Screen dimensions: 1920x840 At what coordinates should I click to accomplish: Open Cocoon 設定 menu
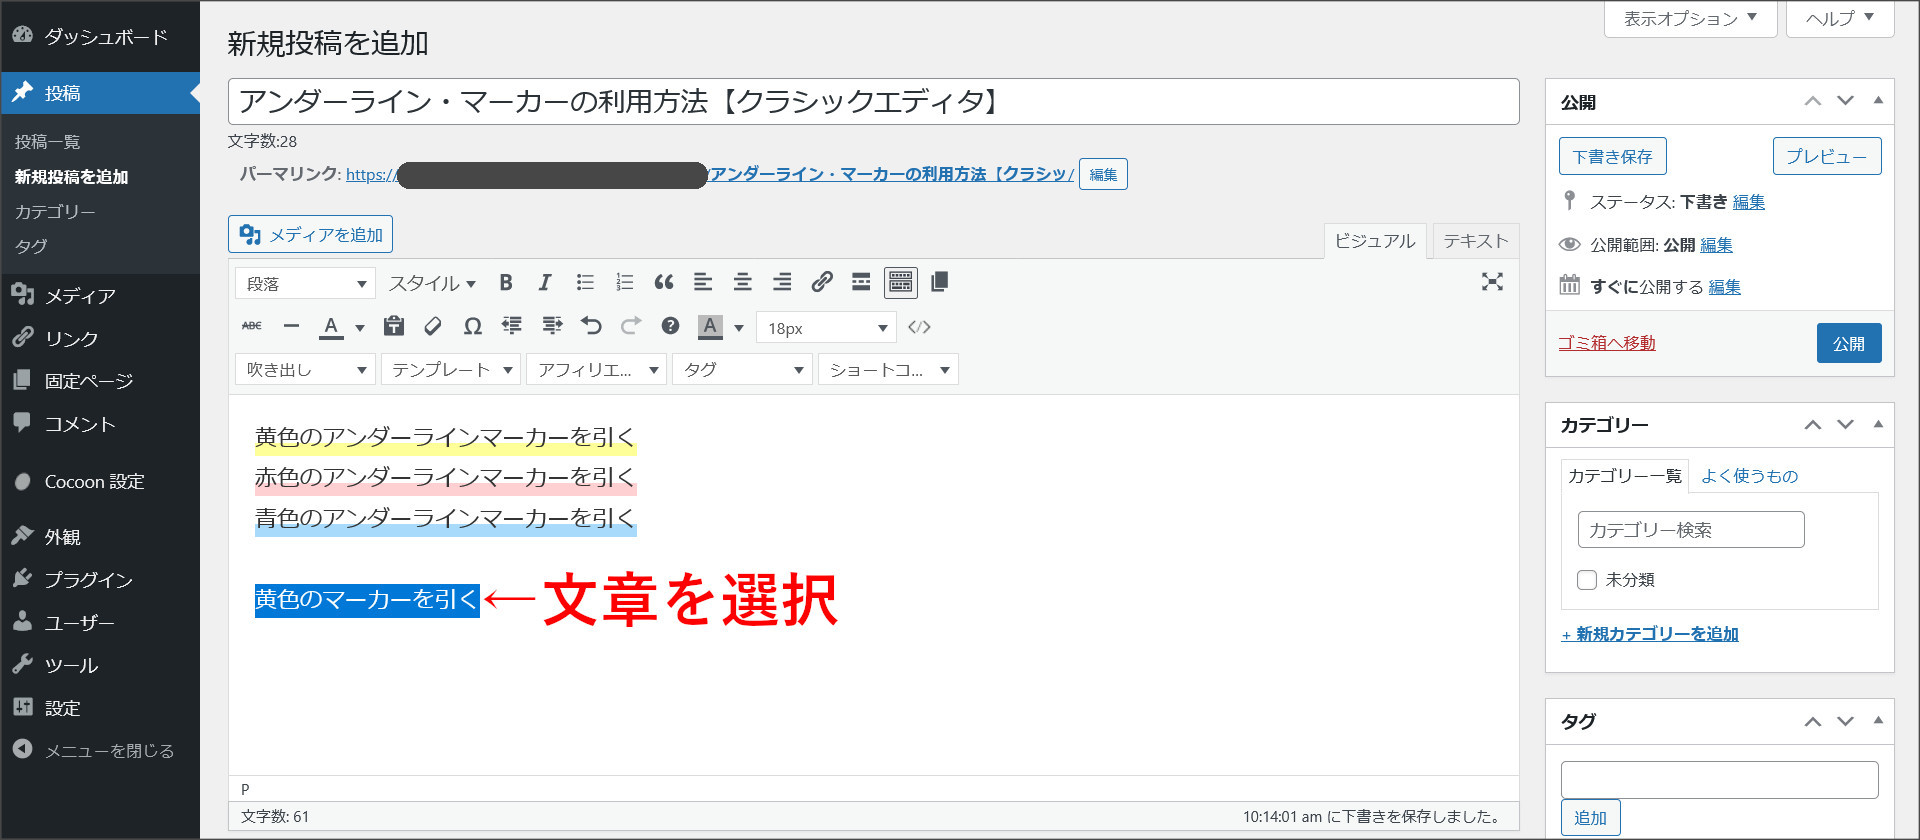[x=100, y=481]
